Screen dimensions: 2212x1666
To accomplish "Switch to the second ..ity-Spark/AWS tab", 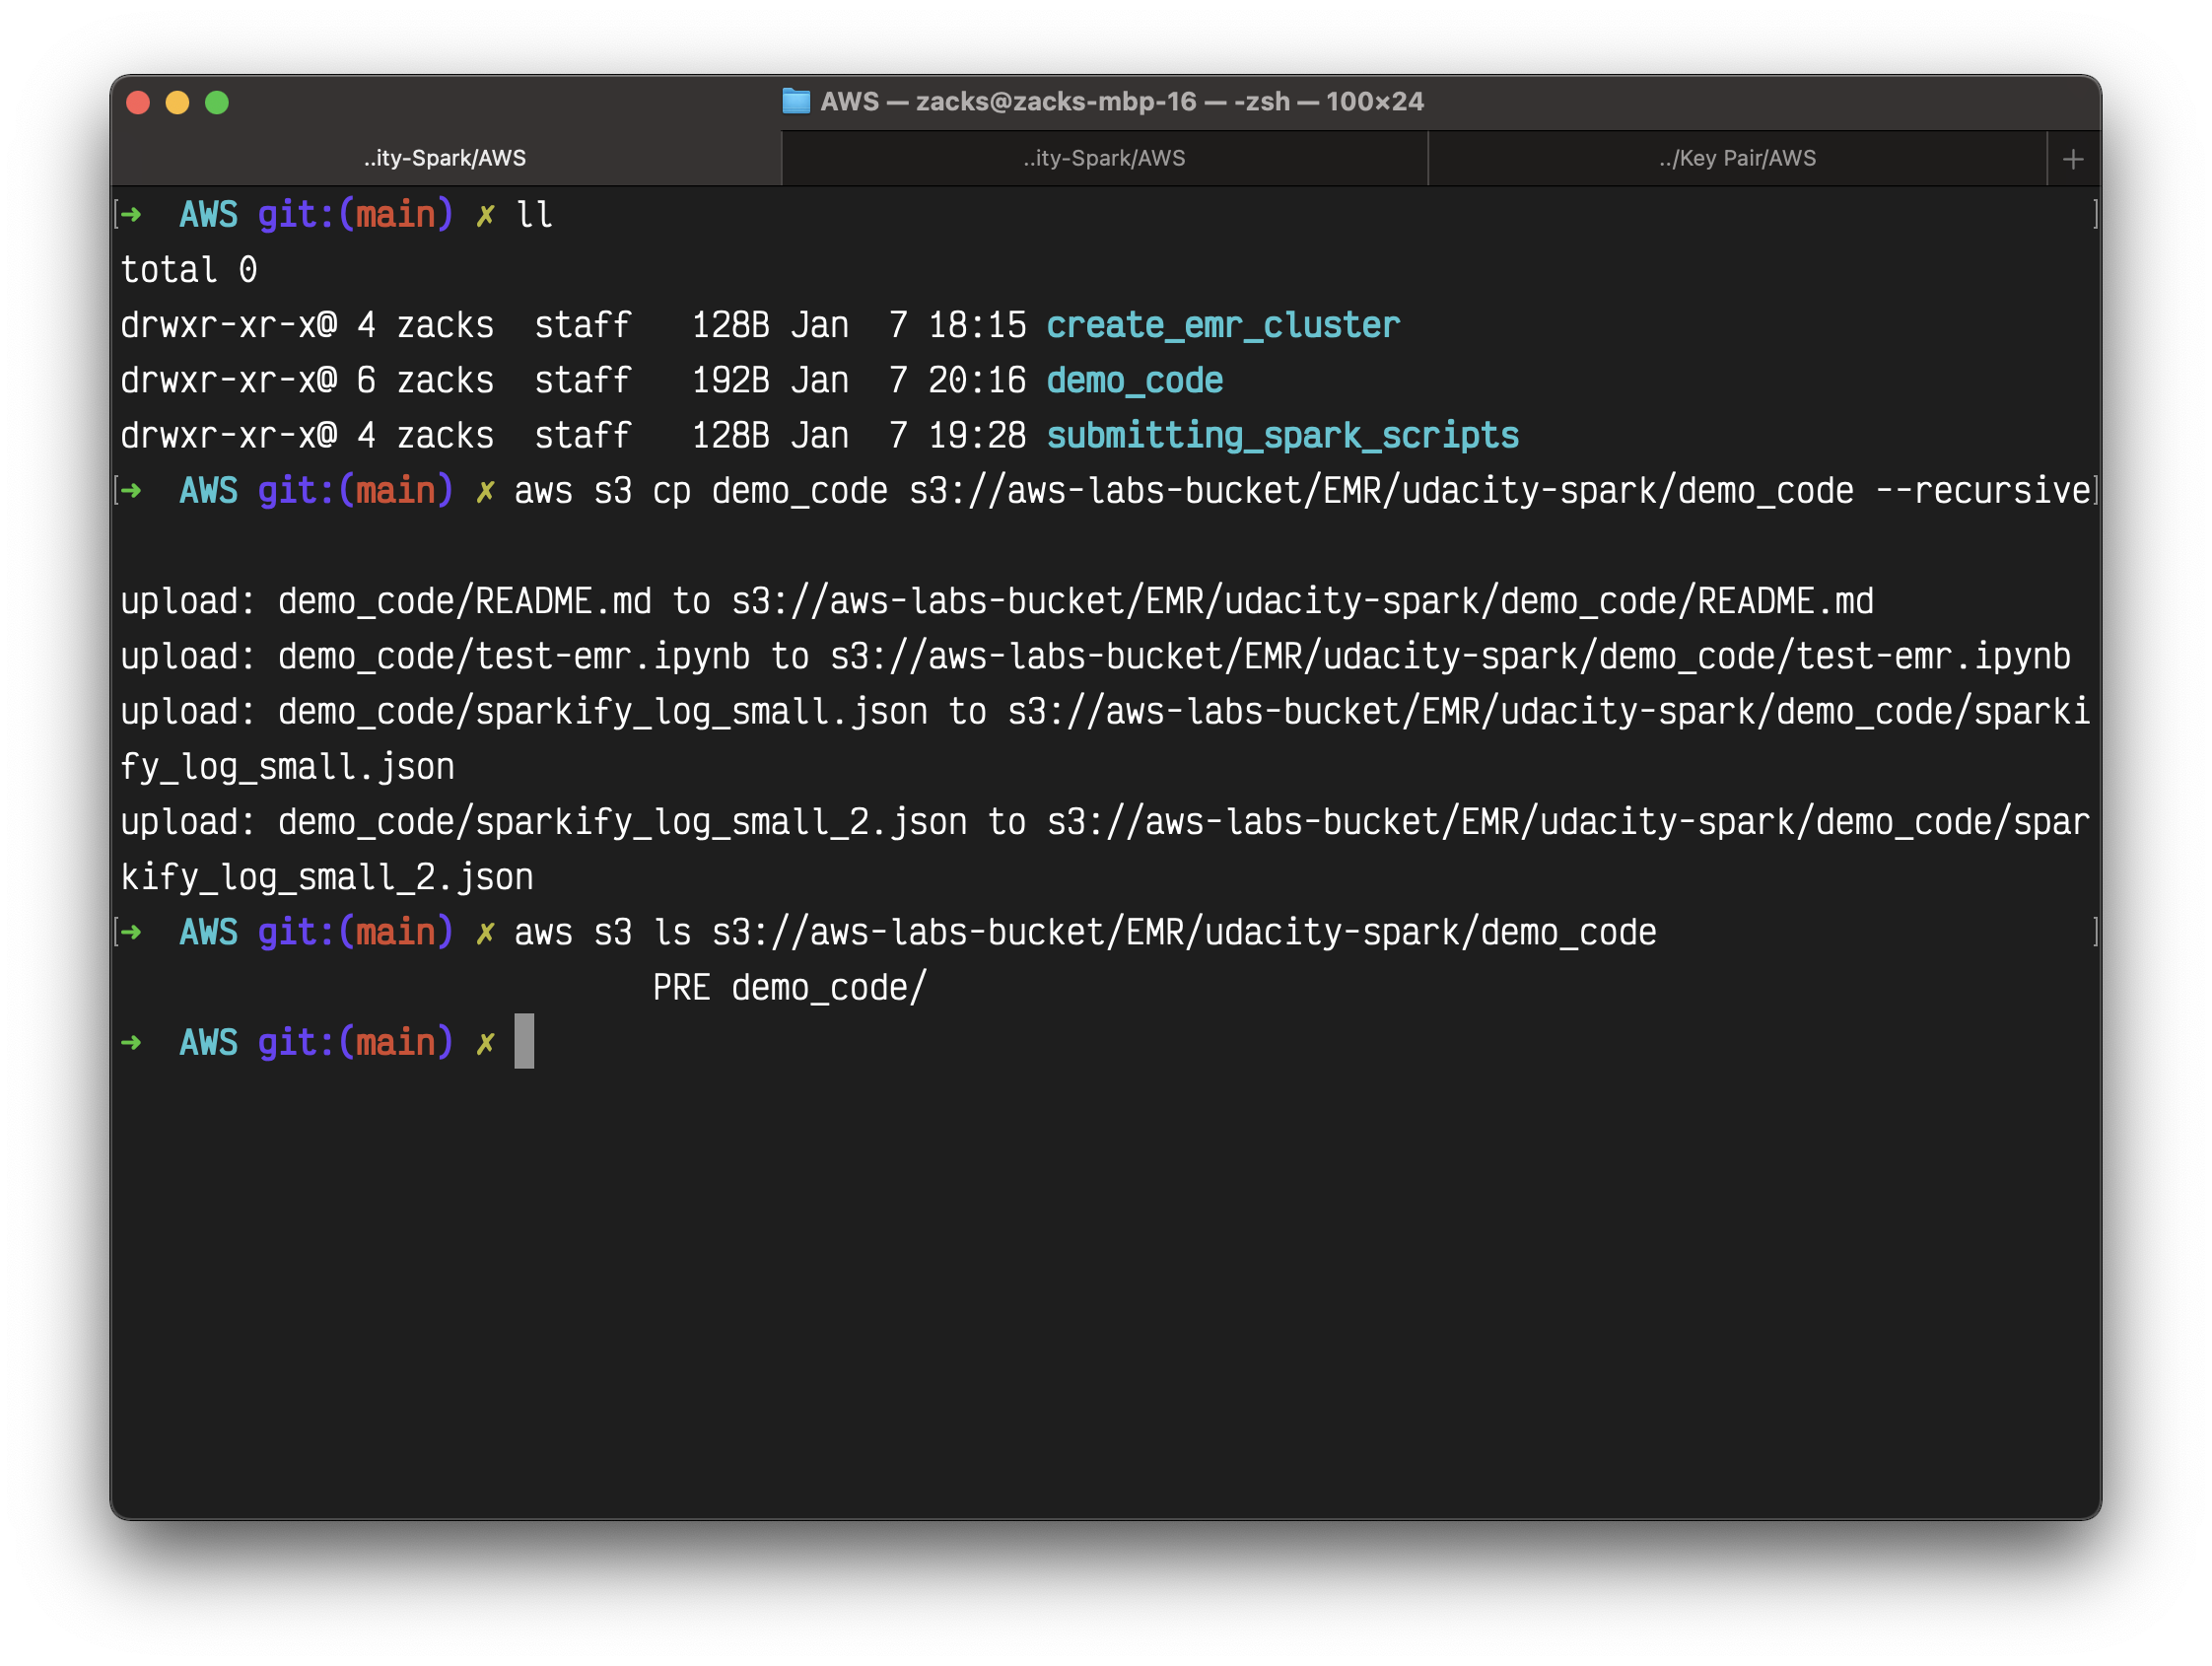I will (x=1104, y=159).
